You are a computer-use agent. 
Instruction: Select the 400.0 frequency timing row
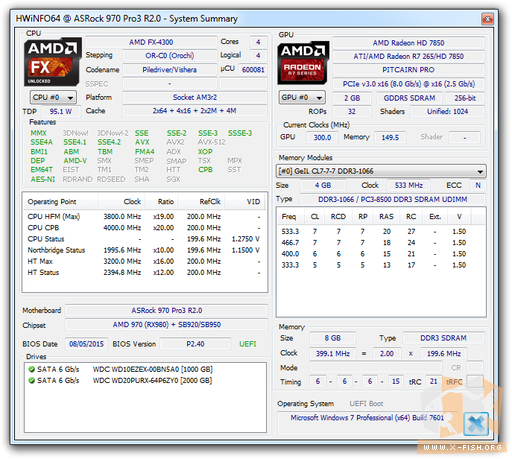coord(381,254)
